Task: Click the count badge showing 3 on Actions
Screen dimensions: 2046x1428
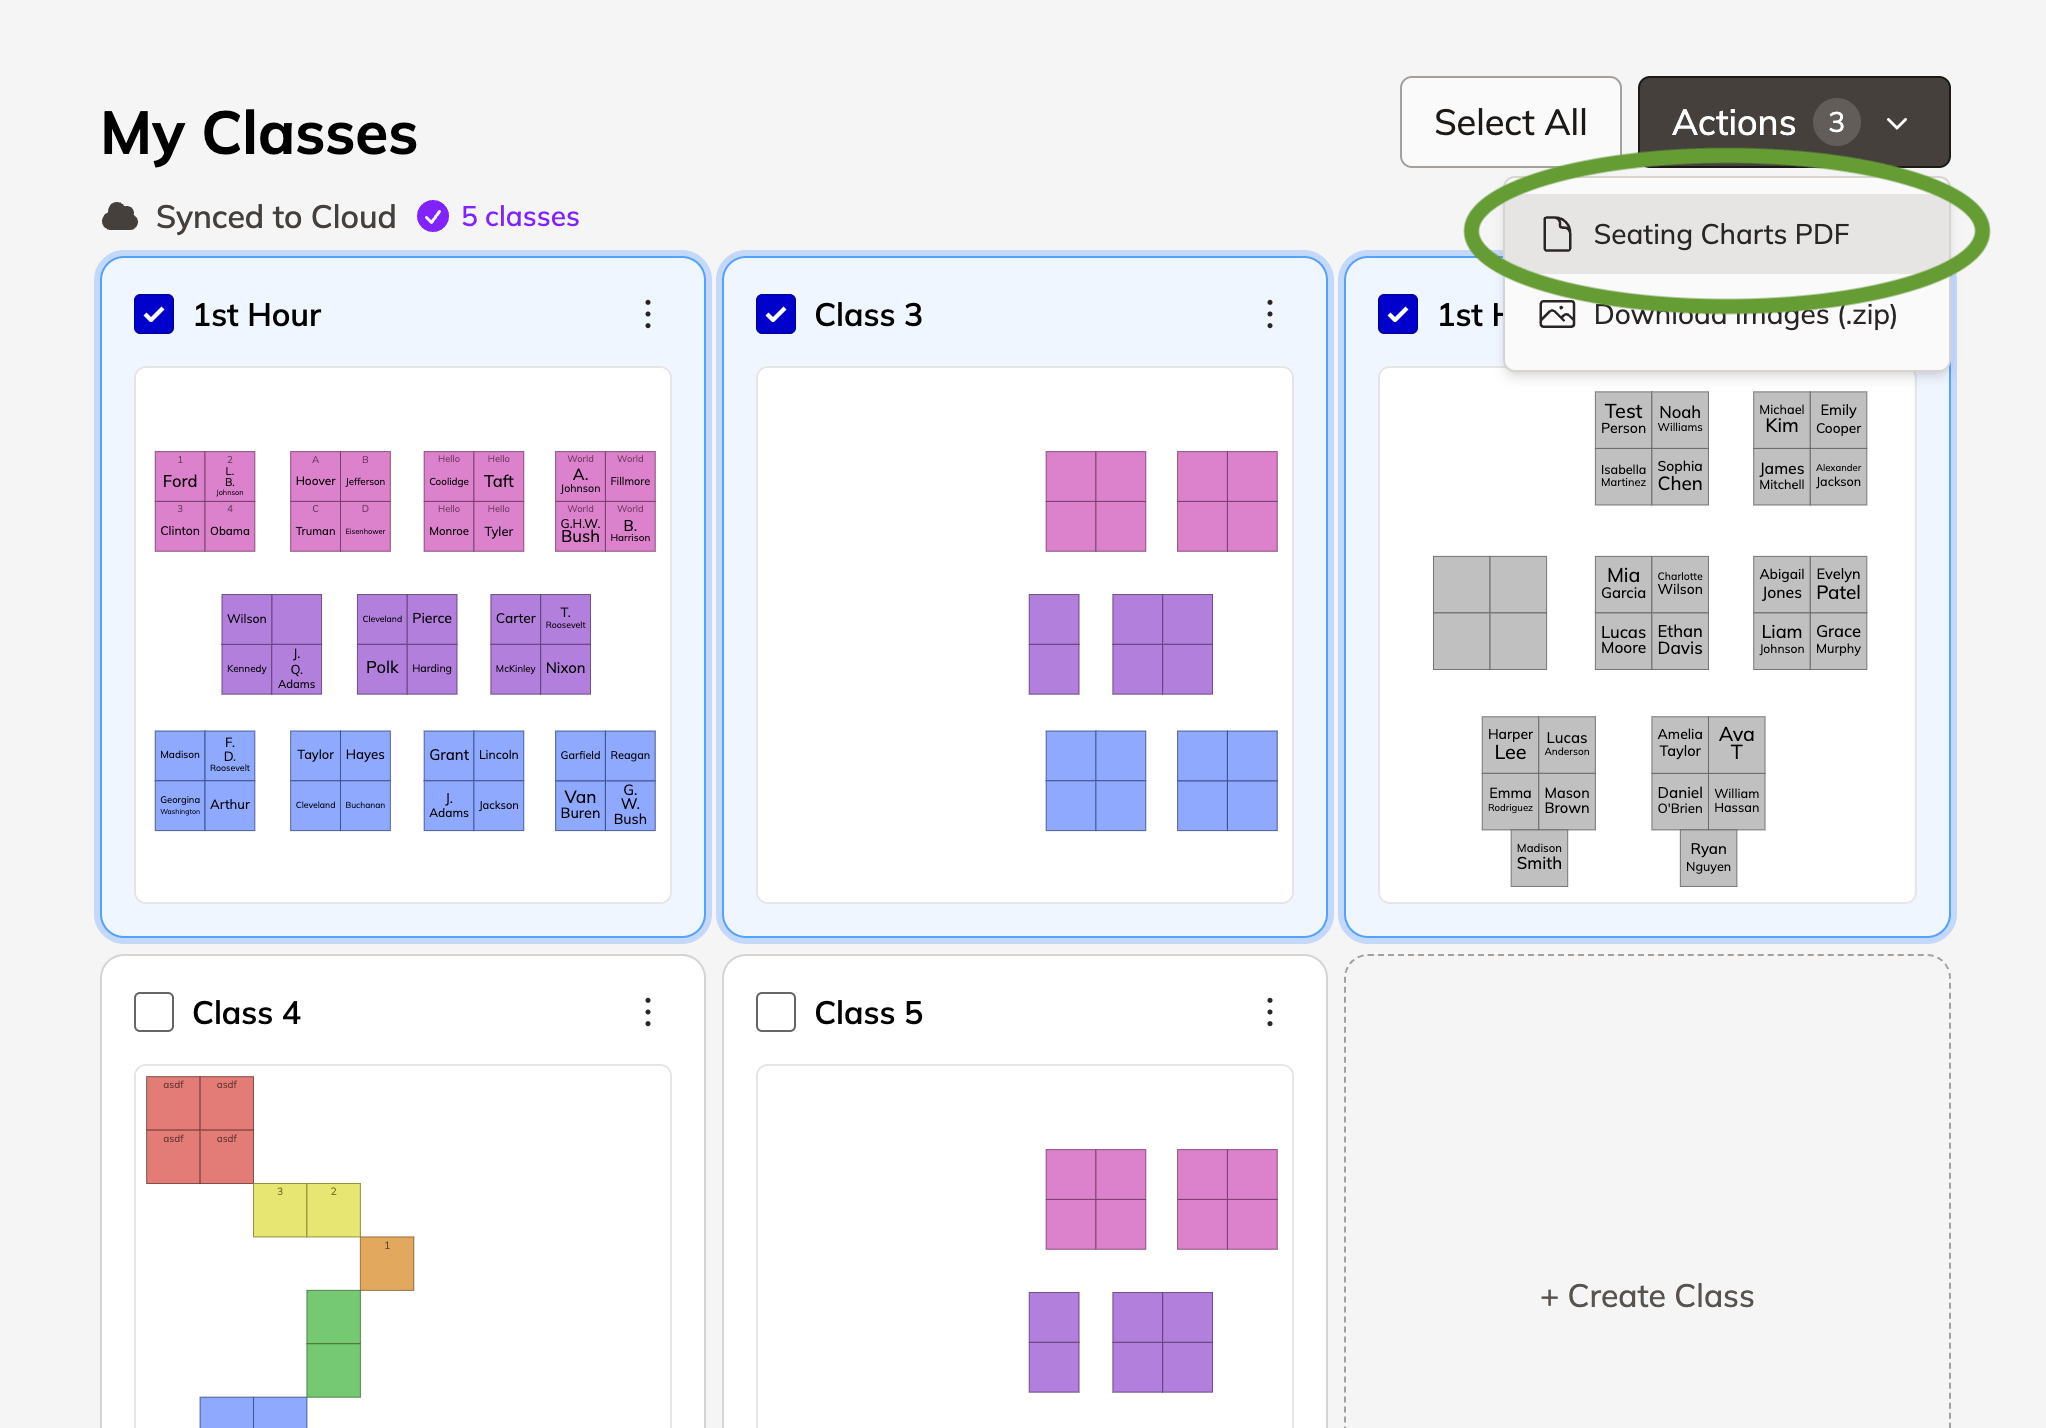Action: [1837, 122]
